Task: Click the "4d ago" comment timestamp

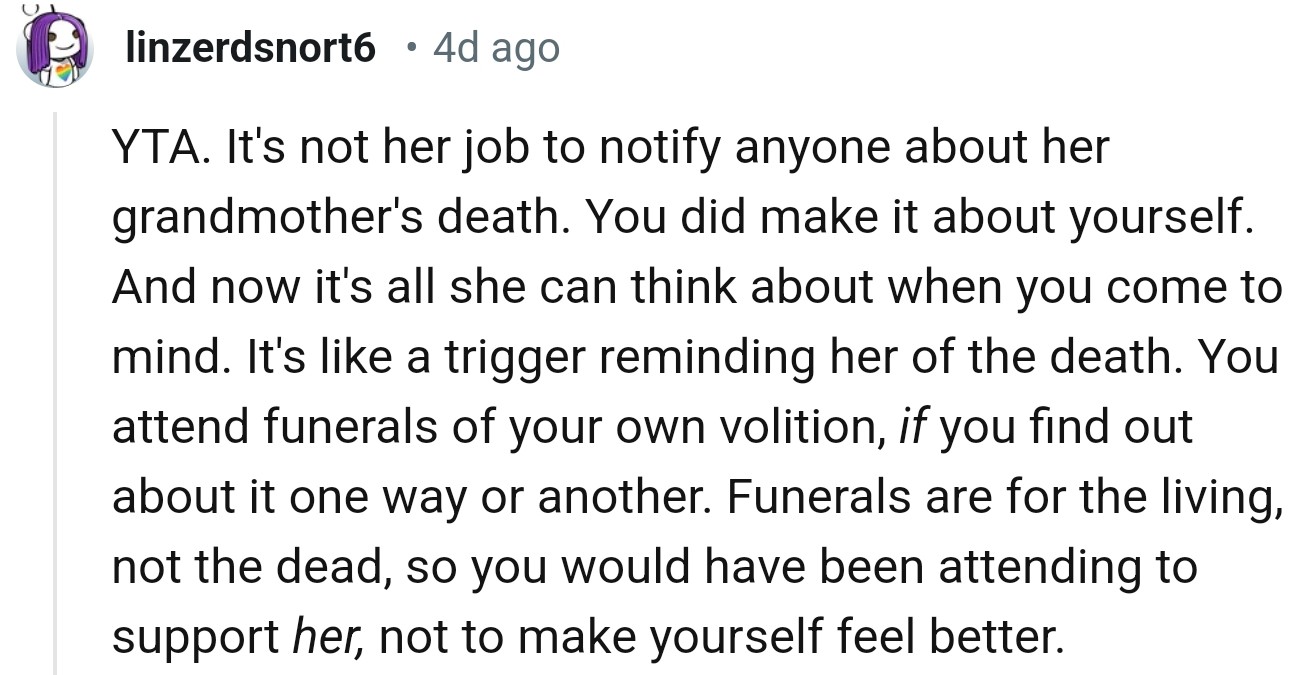Action: tap(496, 48)
